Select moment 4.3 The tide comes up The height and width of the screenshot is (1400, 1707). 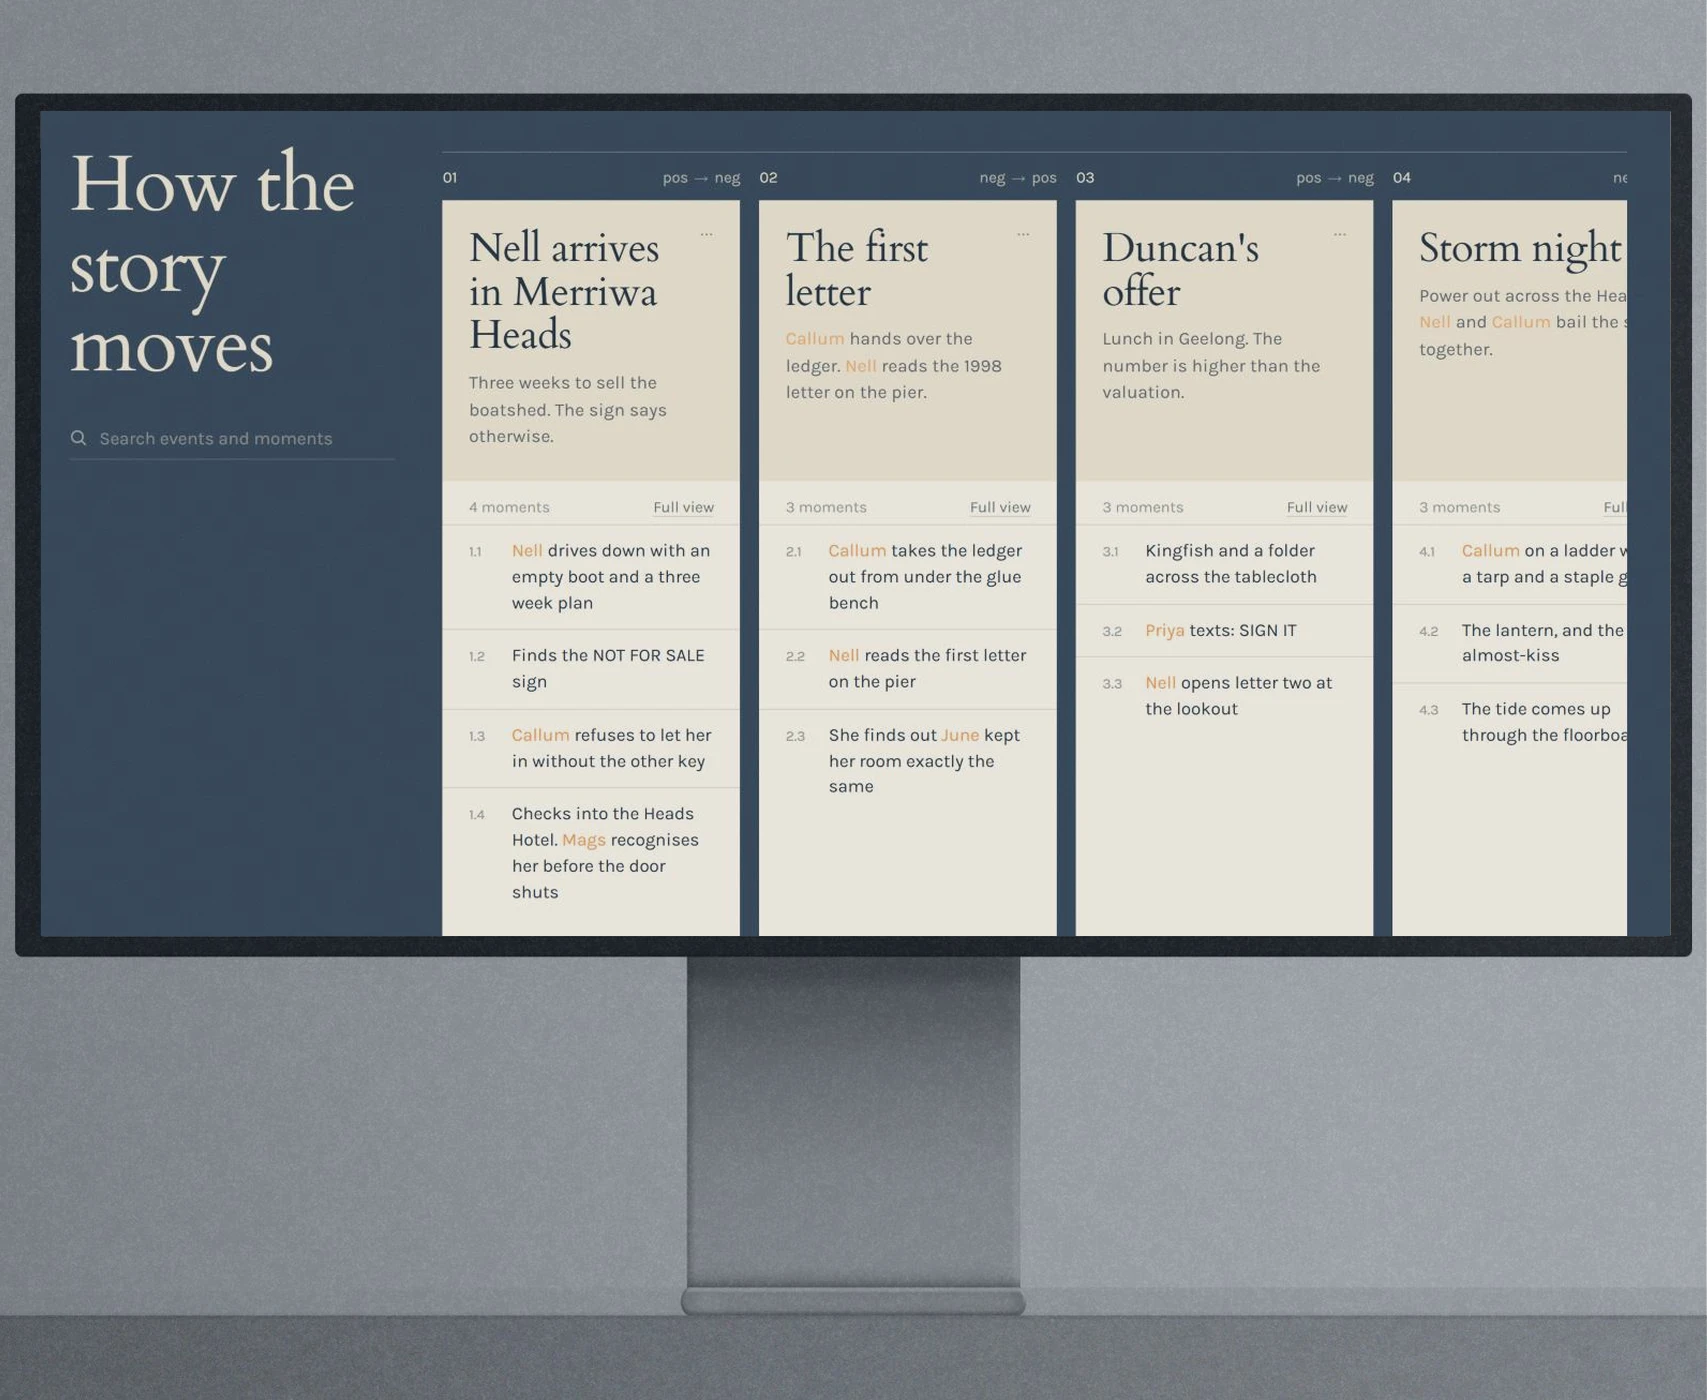click(1510, 722)
